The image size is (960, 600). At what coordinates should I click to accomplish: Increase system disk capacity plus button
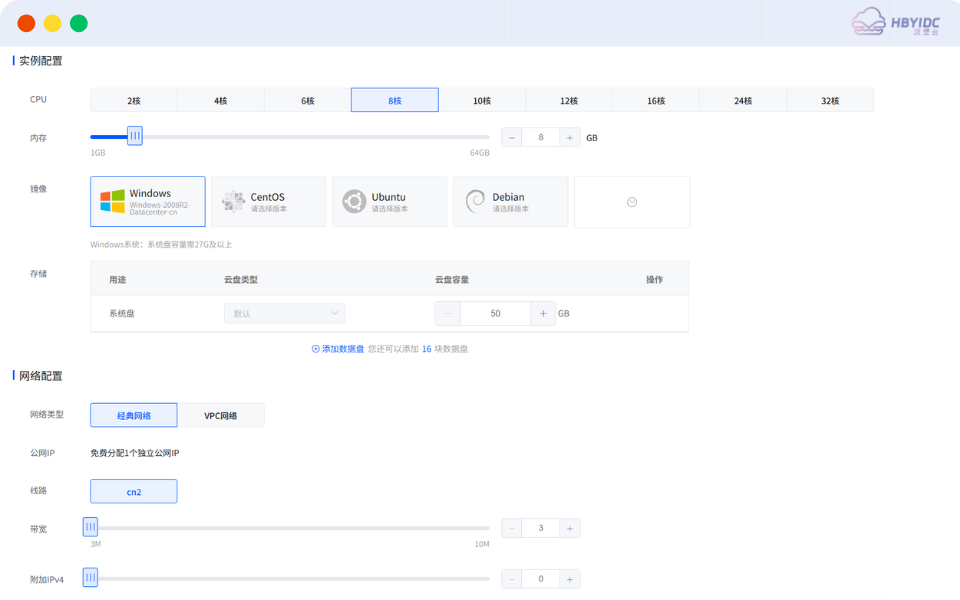(543, 313)
